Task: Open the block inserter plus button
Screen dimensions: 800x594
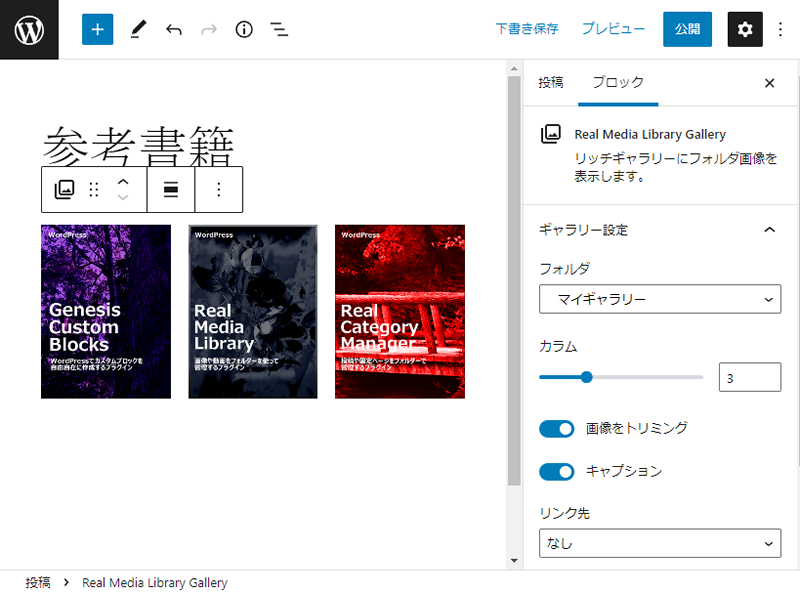Action: [x=97, y=30]
